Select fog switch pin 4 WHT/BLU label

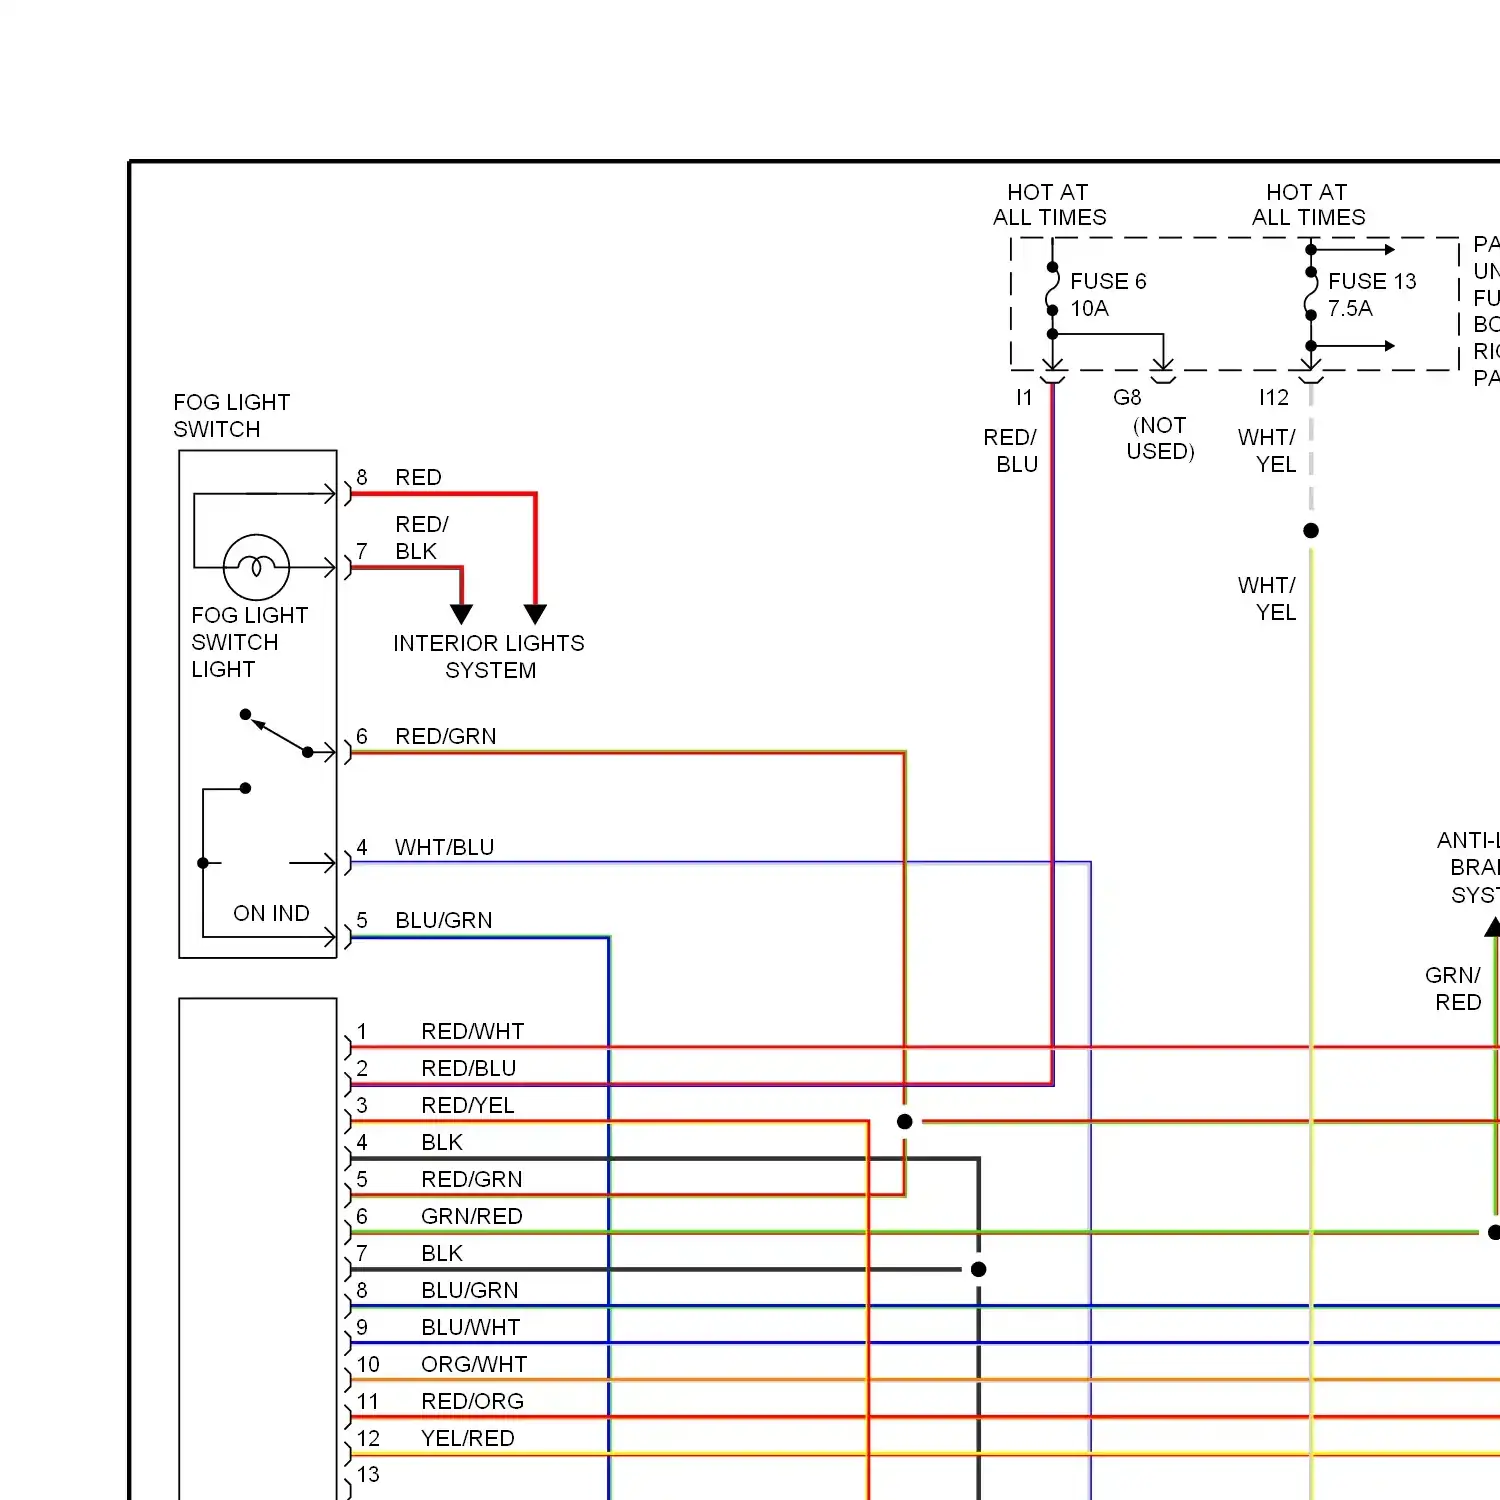[x=444, y=847]
